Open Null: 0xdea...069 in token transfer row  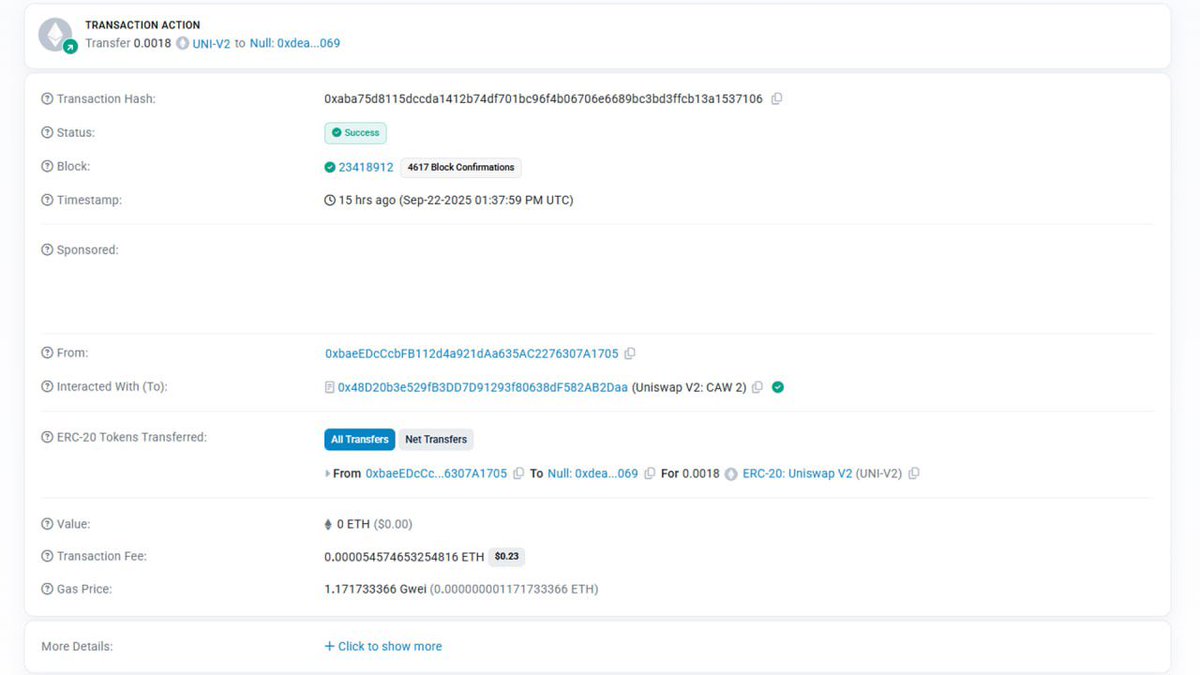pos(593,473)
